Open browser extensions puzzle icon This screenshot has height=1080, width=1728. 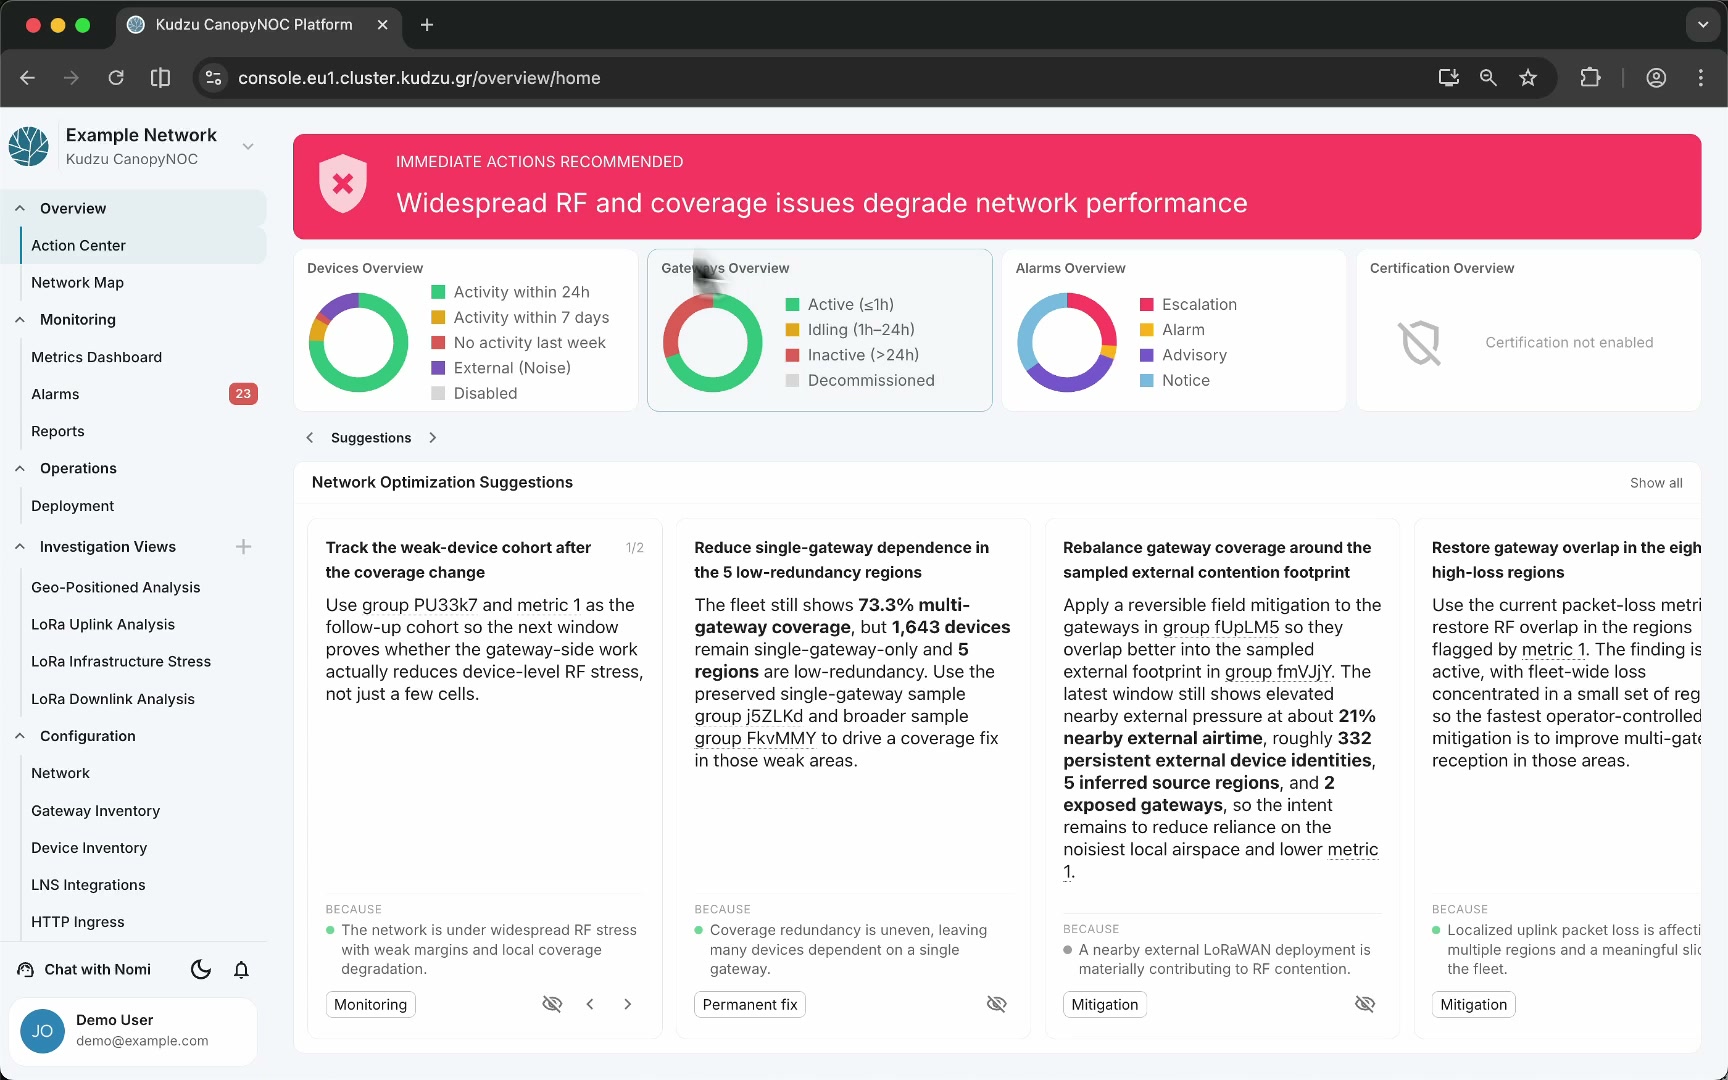[1590, 78]
